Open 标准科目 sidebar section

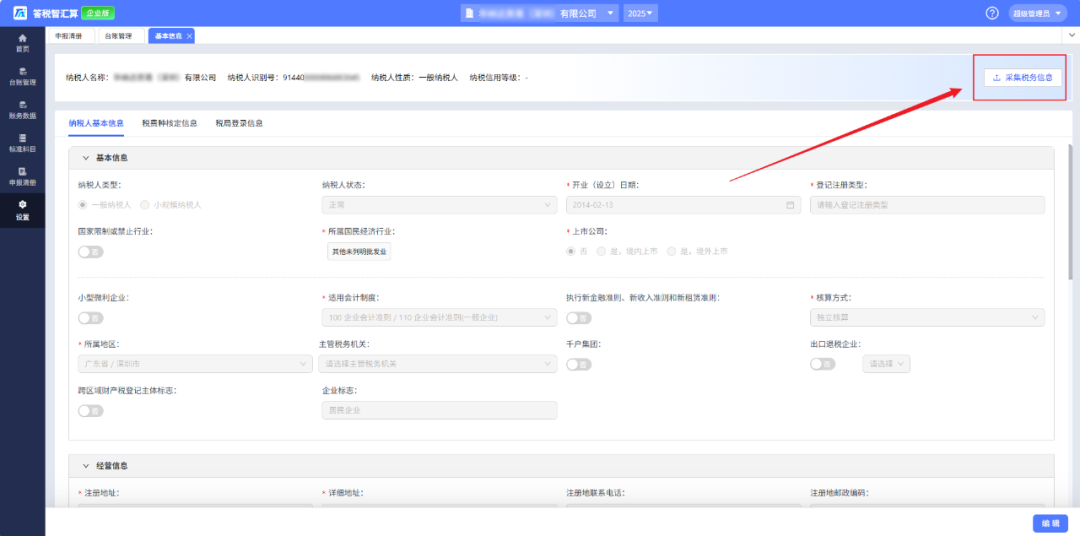[x=22, y=143]
